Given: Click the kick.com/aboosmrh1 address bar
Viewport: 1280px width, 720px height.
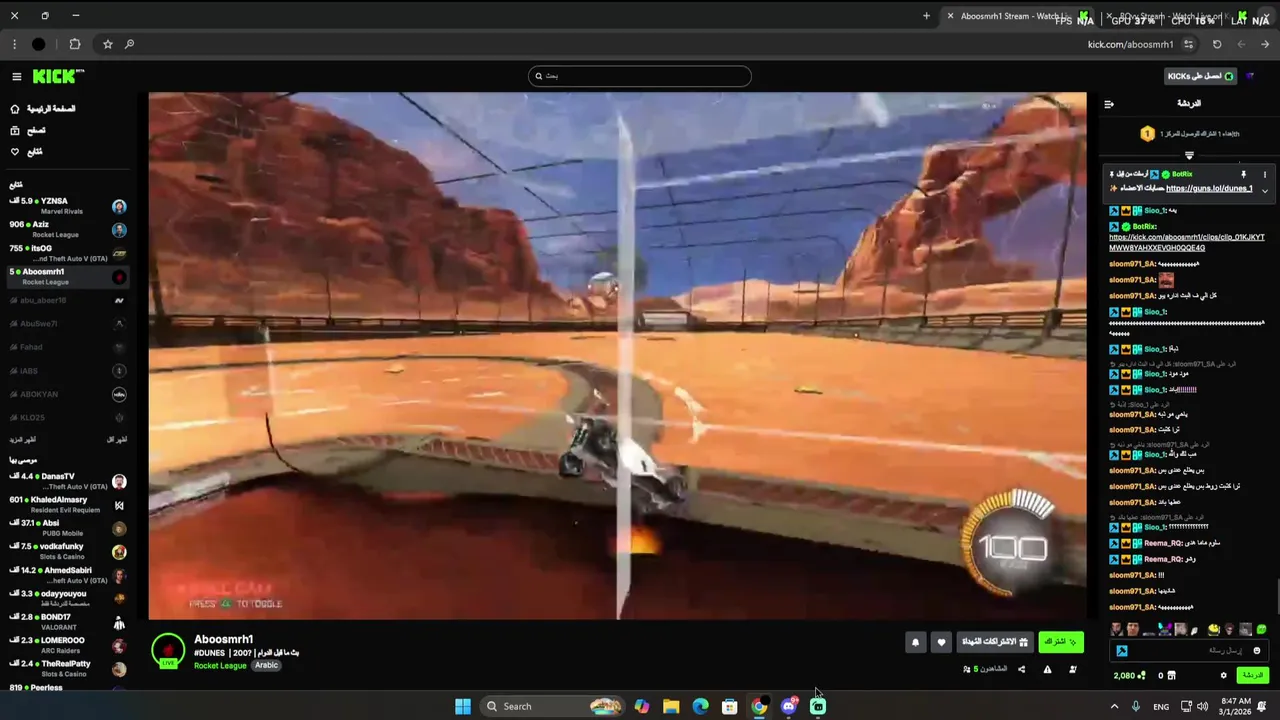Looking at the screenshot, I should click(1130, 44).
